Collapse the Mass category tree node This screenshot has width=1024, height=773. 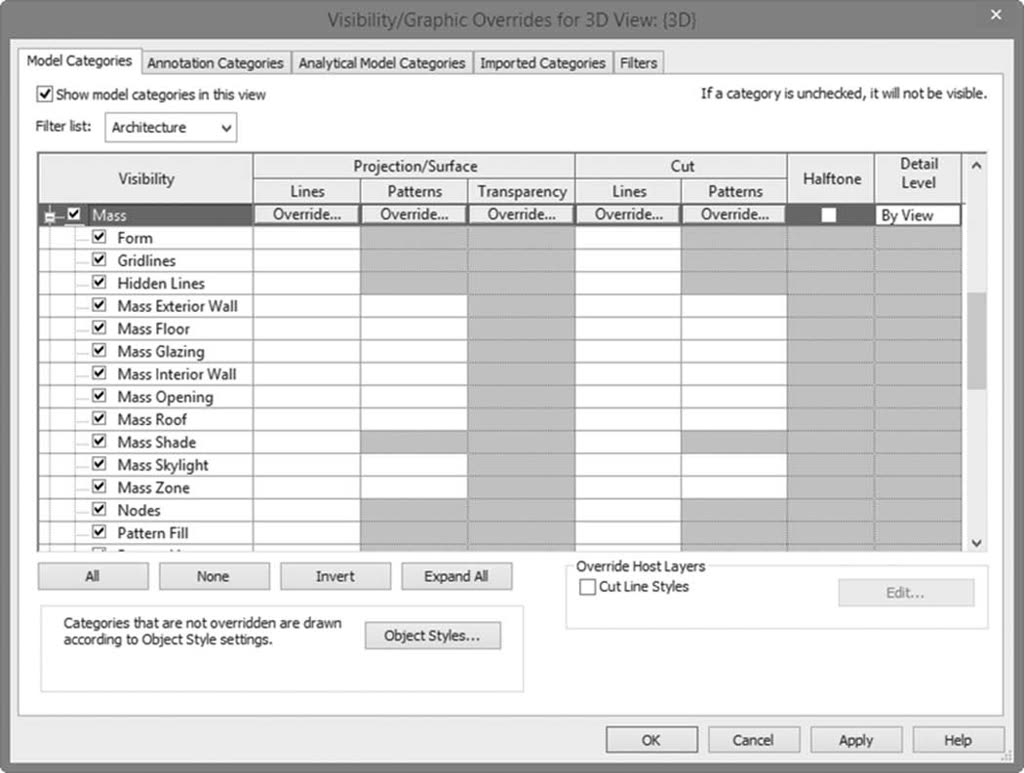point(50,216)
